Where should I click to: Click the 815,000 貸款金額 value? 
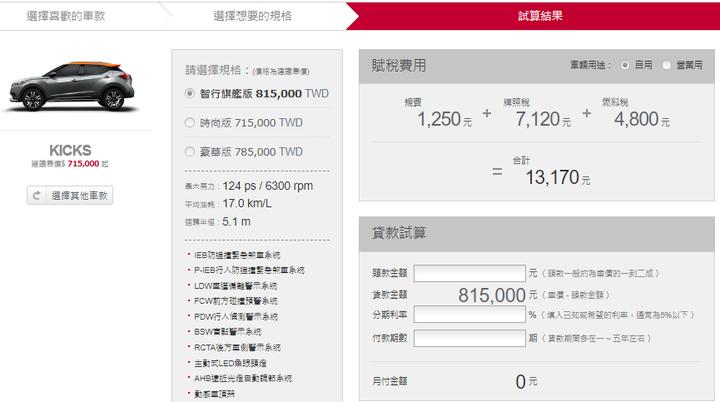(492, 295)
